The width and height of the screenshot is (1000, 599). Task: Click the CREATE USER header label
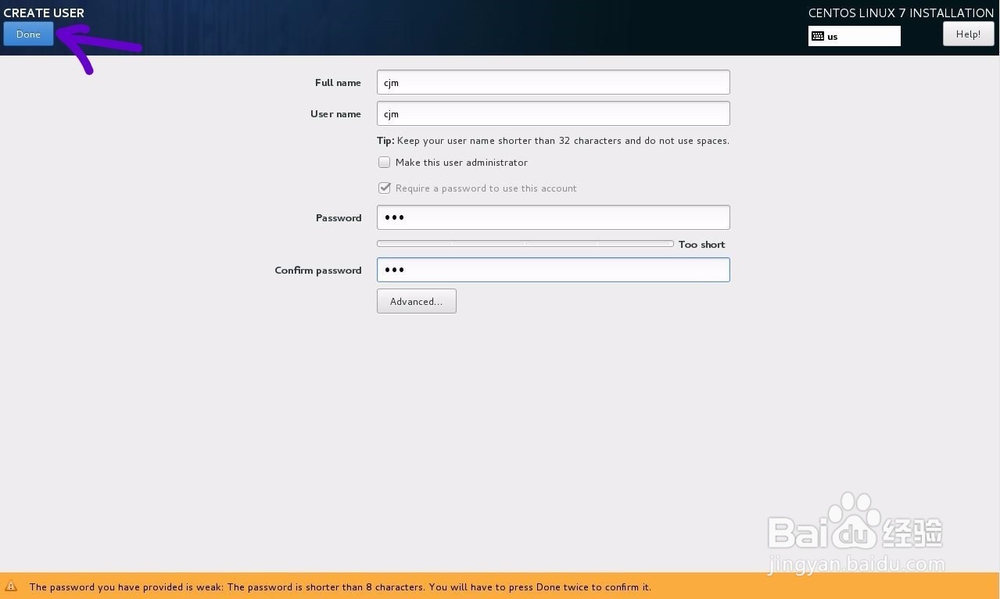[42, 12]
